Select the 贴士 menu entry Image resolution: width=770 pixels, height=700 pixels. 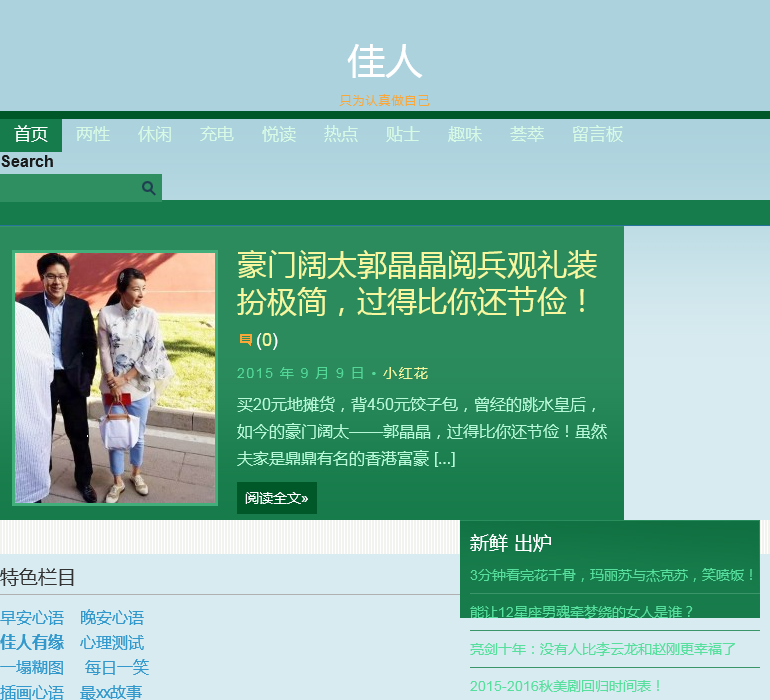(402, 134)
